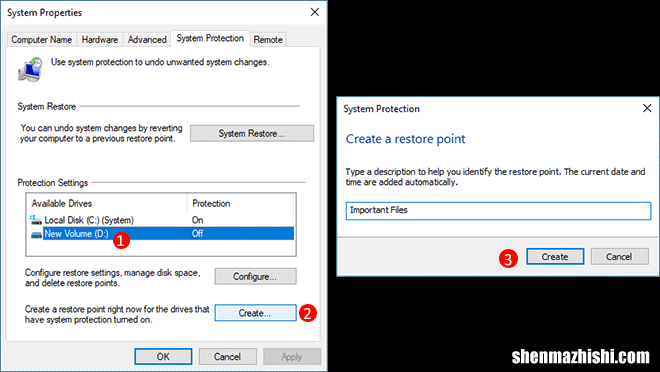Switch to the Computer Name tab
Screen dimensions: 660x372
tap(42, 40)
